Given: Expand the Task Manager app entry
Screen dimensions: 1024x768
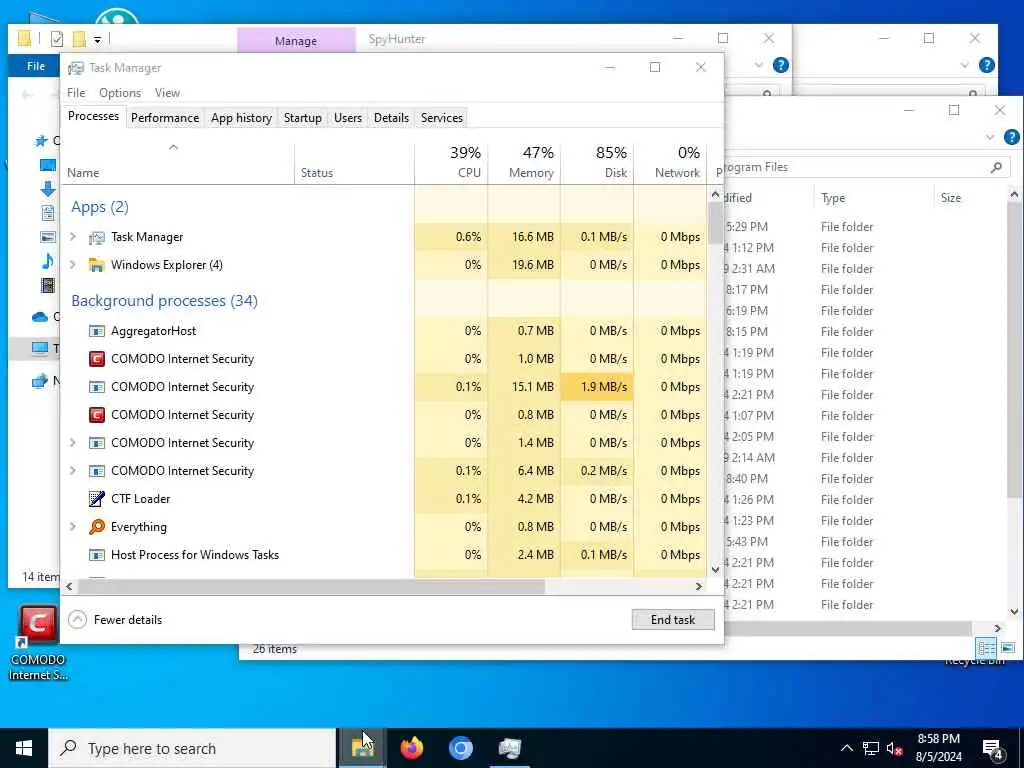Looking at the screenshot, I should 73,237.
